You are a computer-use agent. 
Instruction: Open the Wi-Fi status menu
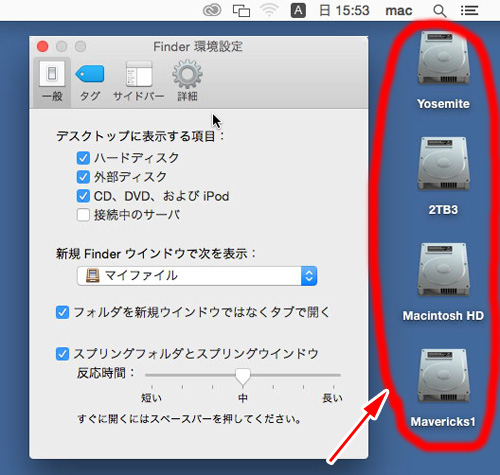coord(269,11)
